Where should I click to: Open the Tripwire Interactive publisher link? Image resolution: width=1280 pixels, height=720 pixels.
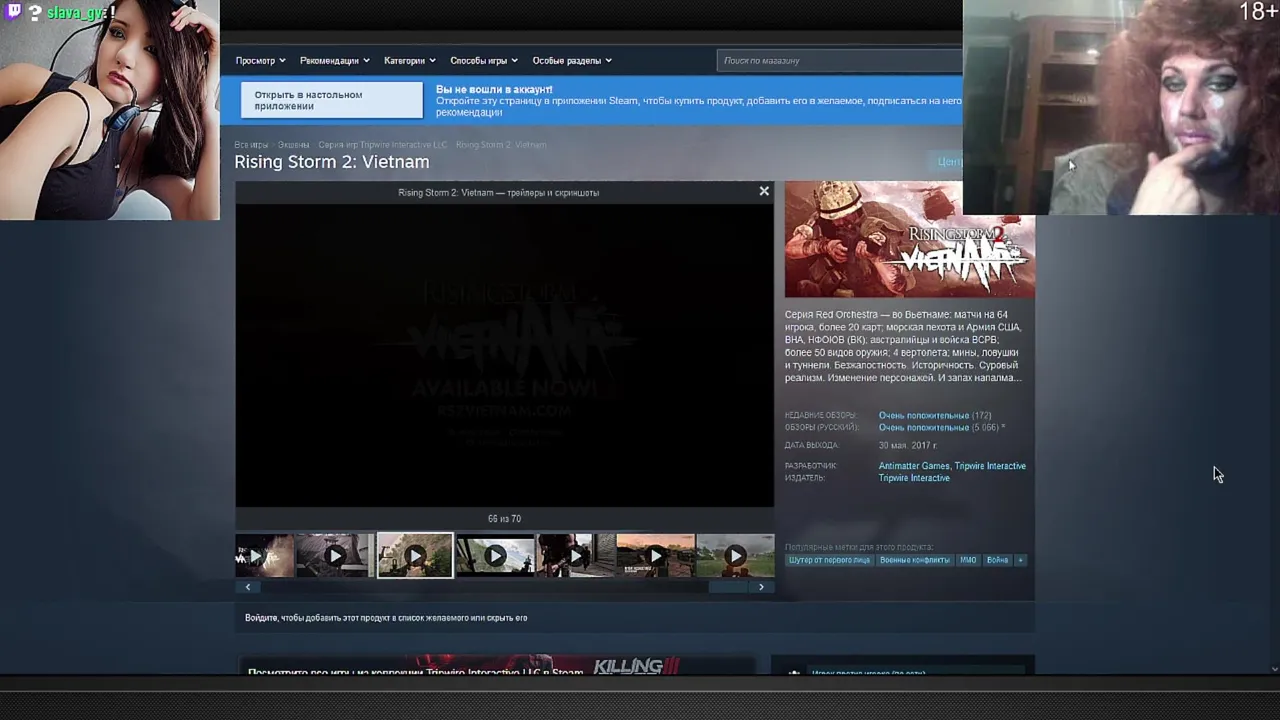(914, 478)
